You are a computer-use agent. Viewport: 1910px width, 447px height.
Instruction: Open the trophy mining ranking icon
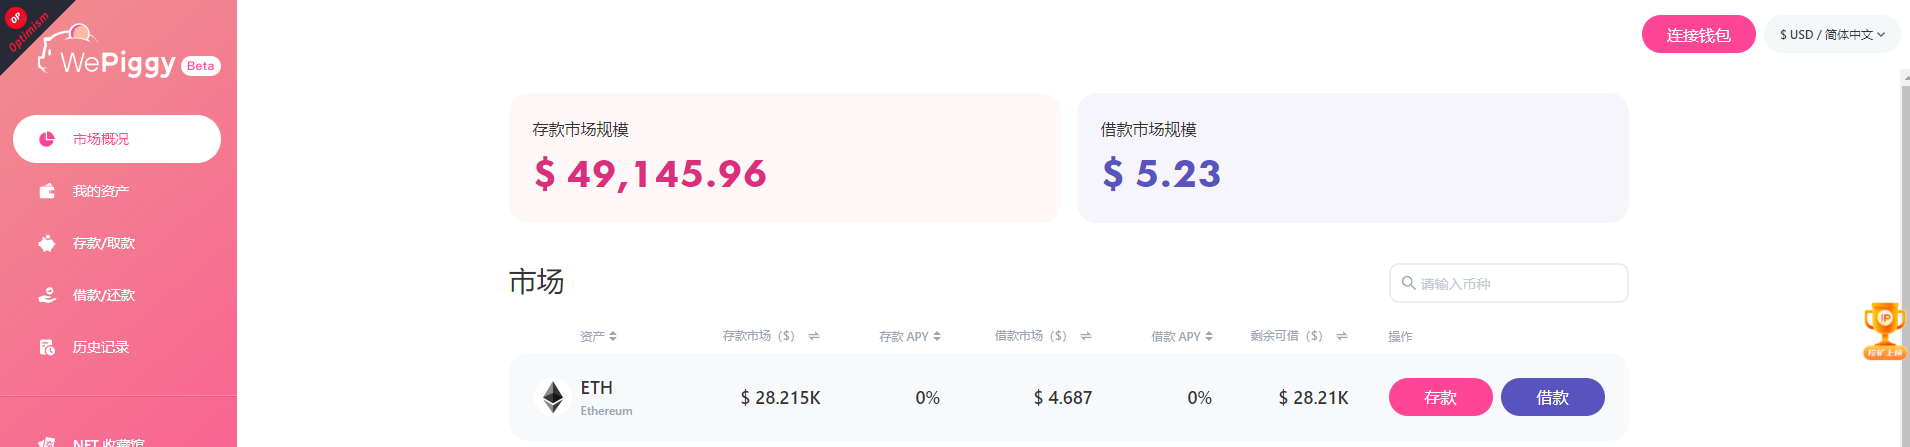click(1884, 331)
